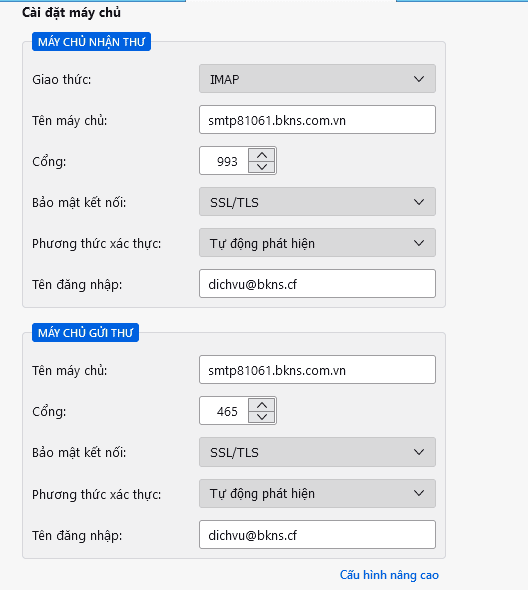Focus incoming Tên đăng nhập field
Viewport: 528px width, 590px height.
click(317, 283)
